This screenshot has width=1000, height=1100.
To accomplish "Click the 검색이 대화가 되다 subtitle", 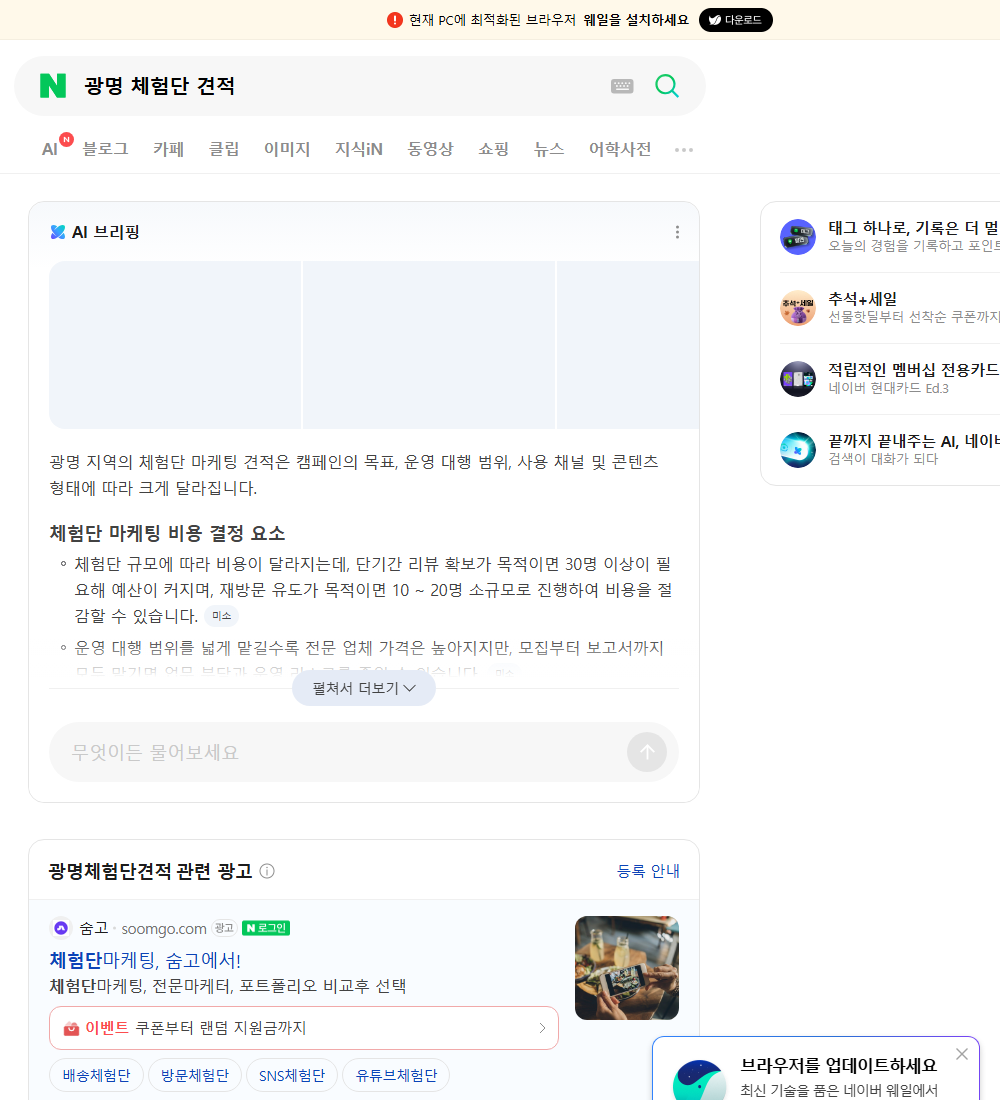I will pos(883,460).
